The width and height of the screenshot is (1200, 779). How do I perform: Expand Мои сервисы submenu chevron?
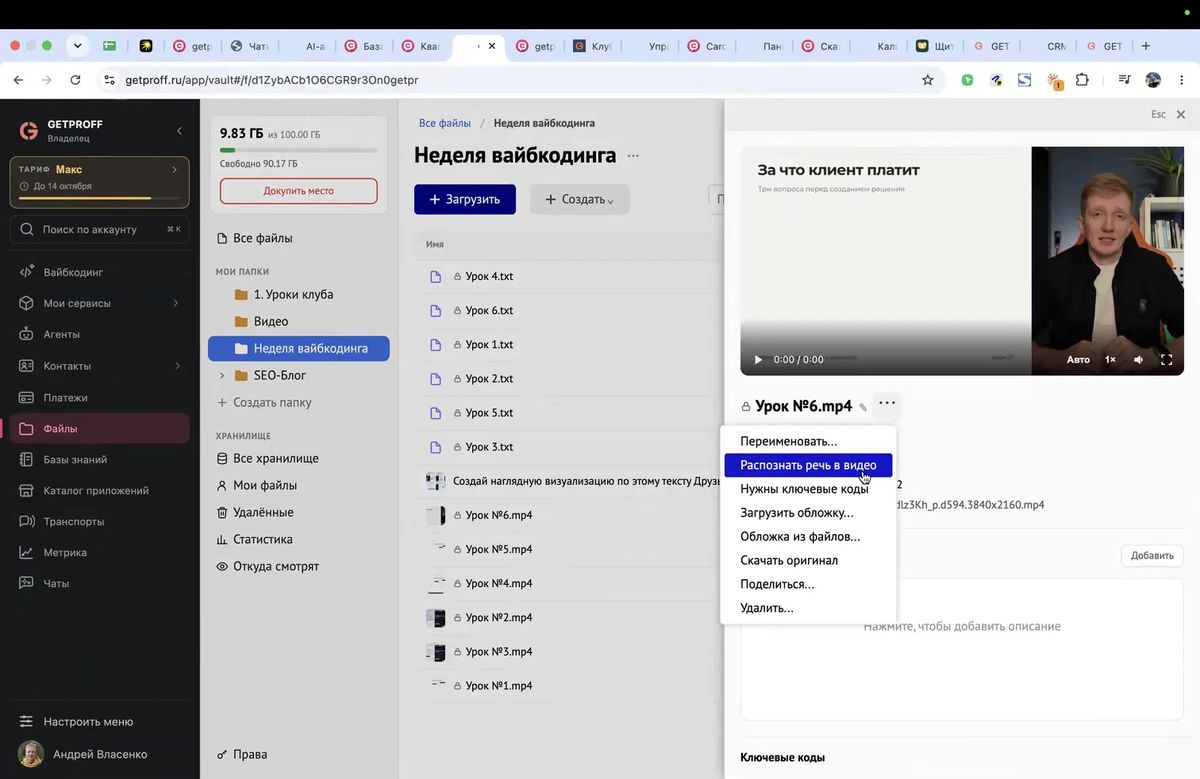click(176, 303)
